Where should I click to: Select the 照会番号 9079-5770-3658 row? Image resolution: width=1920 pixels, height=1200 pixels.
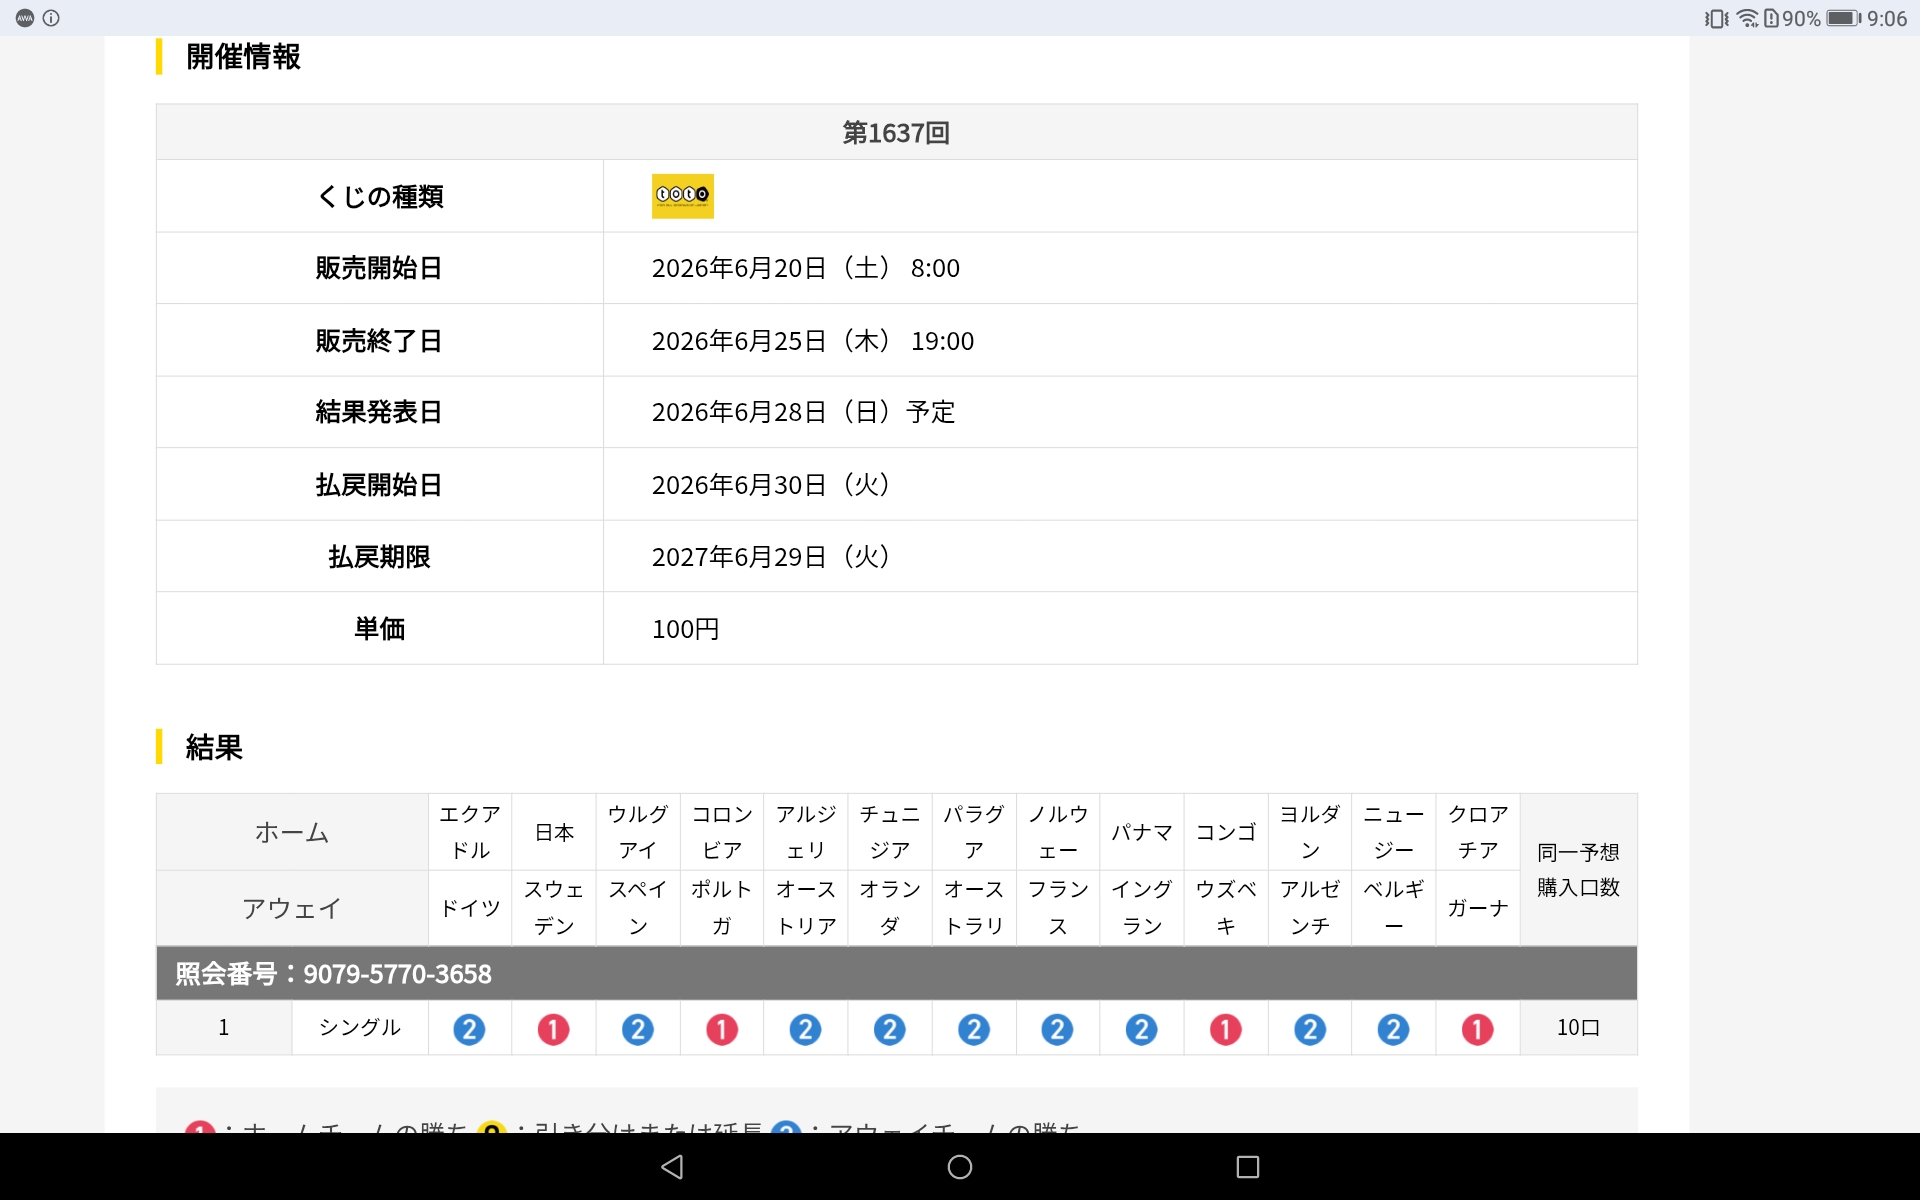896,973
